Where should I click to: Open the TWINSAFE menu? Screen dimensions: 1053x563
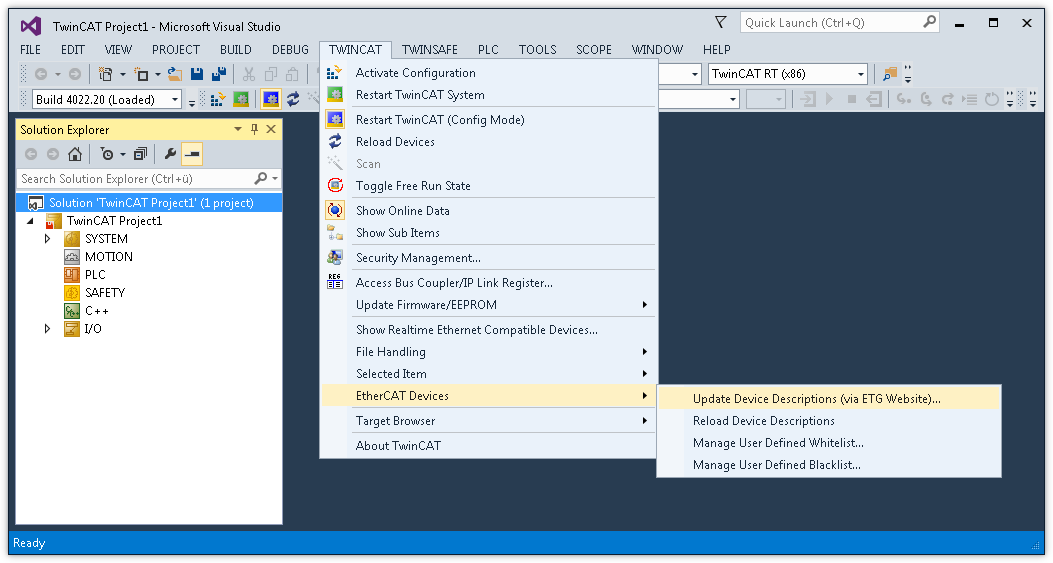pos(430,50)
